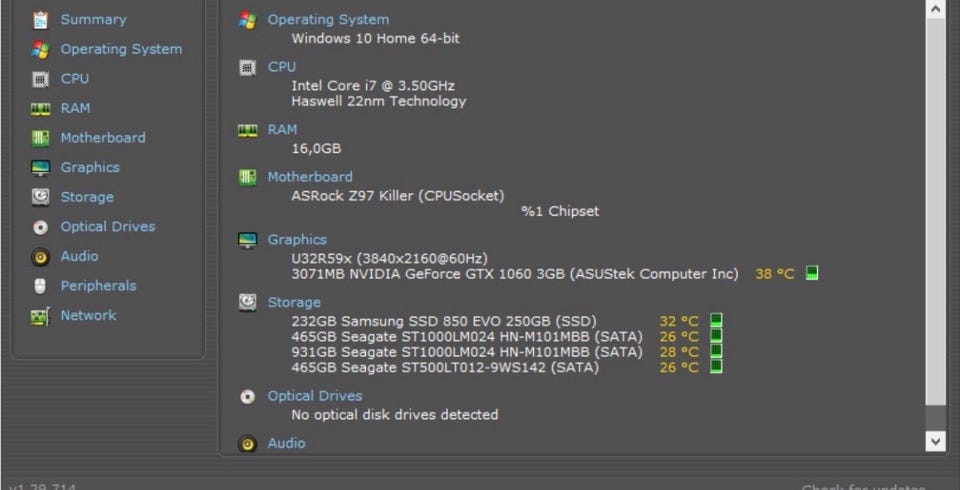
Task: Open the Graphics heading link in summary
Action: click(x=297, y=239)
